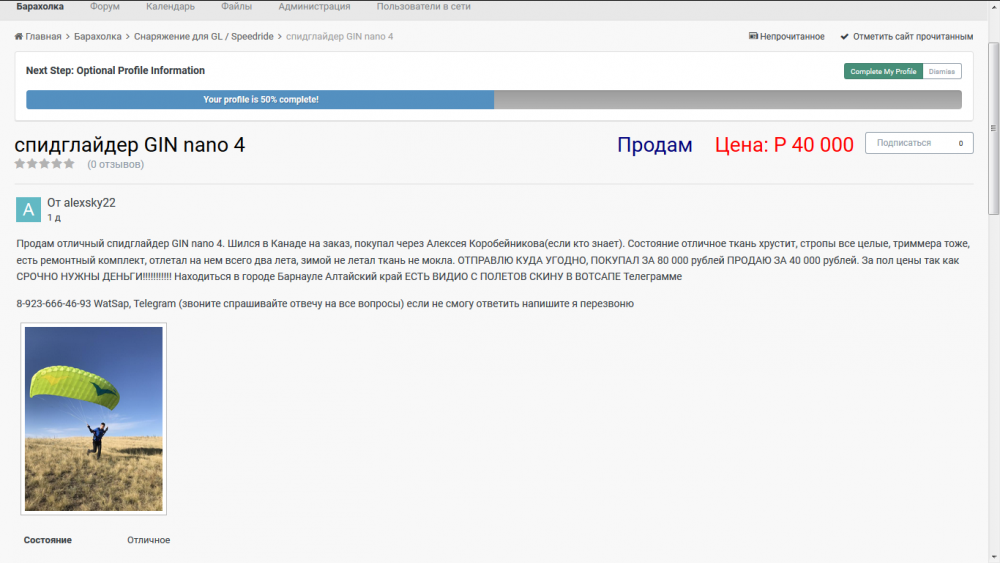Click the Подписаться button
Image resolution: width=1000 pixels, height=563 pixels.
pyautogui.click(x=904, y=143)
